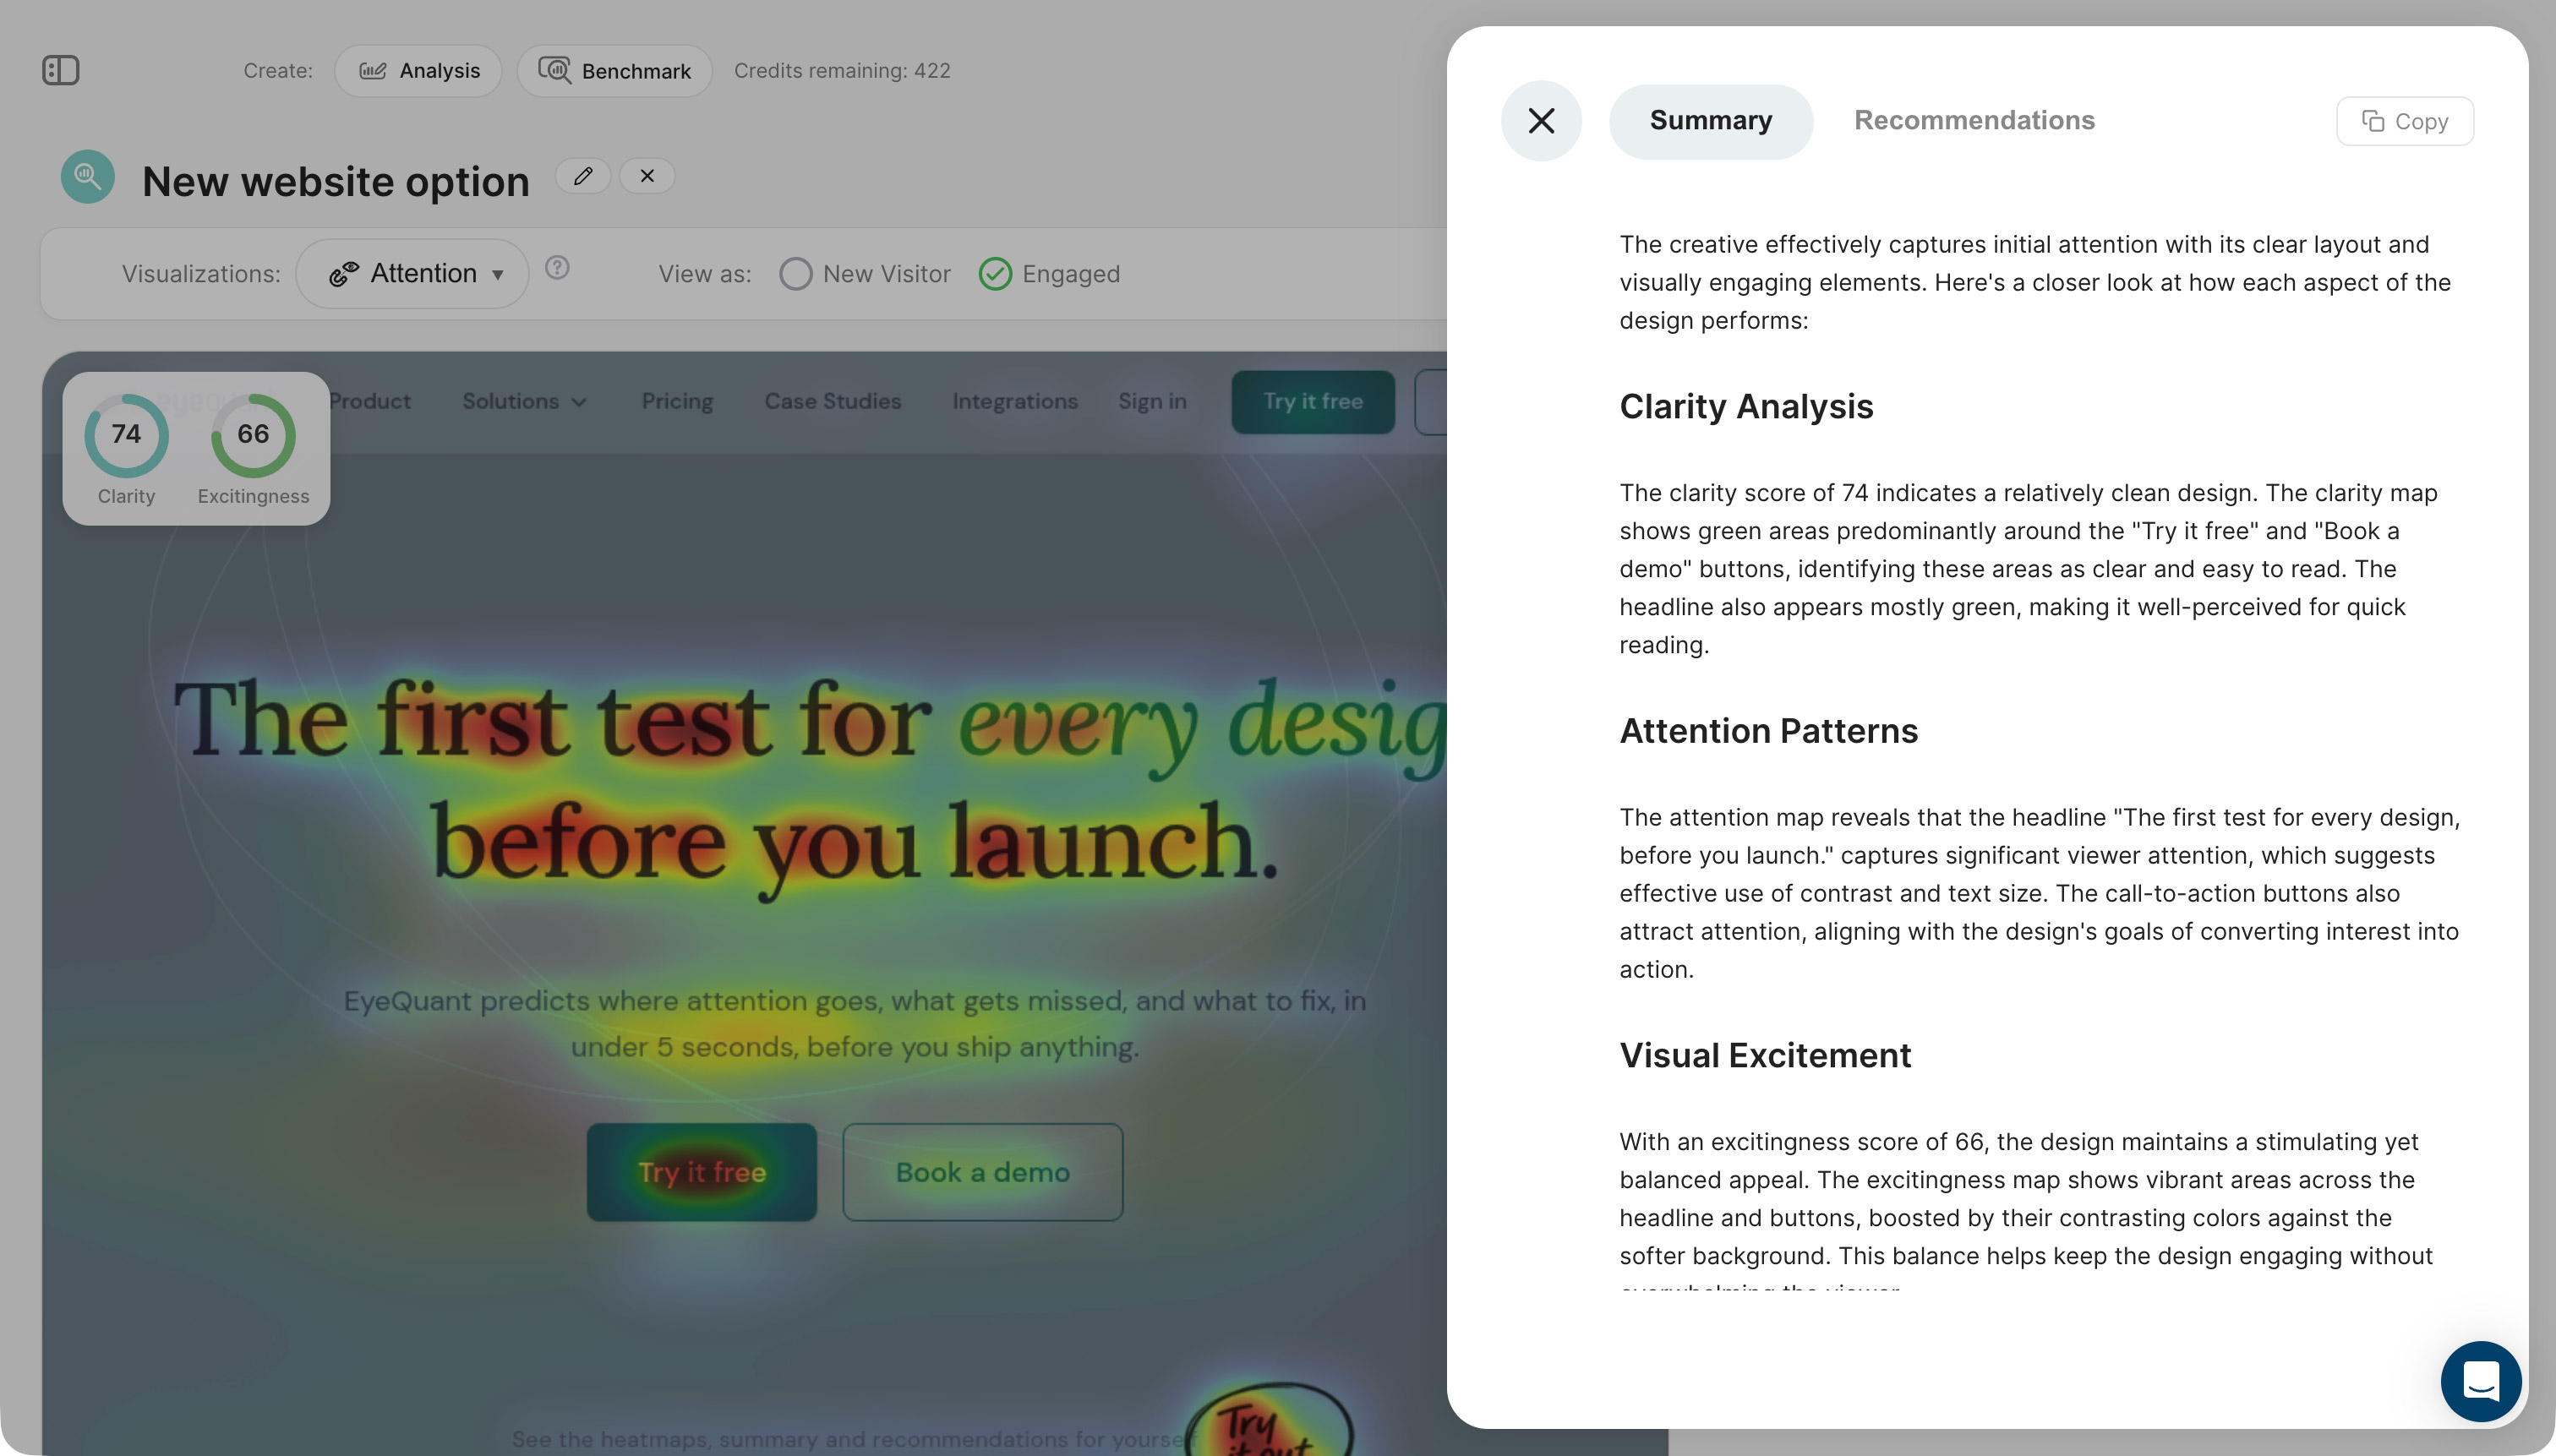Click the header Try it free button
This screenshot has width=2556, height=1456.
point(1313,402)
